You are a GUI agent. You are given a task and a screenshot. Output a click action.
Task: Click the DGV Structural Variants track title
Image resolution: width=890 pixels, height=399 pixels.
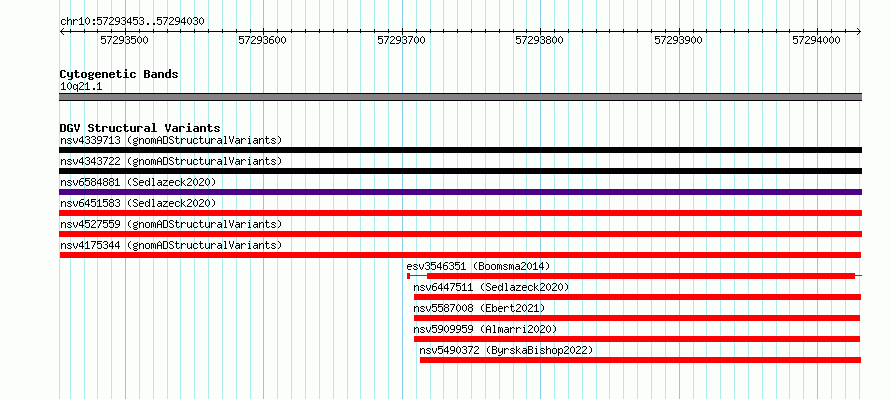tap(140, 128)
